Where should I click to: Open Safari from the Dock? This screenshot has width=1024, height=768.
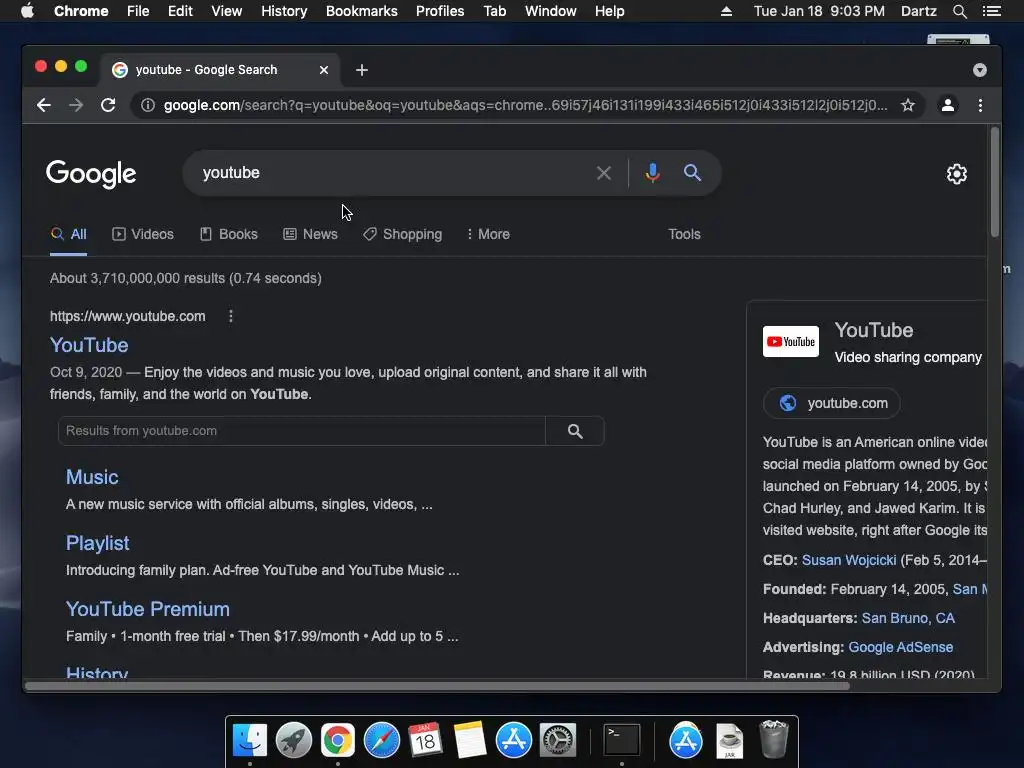381,741
